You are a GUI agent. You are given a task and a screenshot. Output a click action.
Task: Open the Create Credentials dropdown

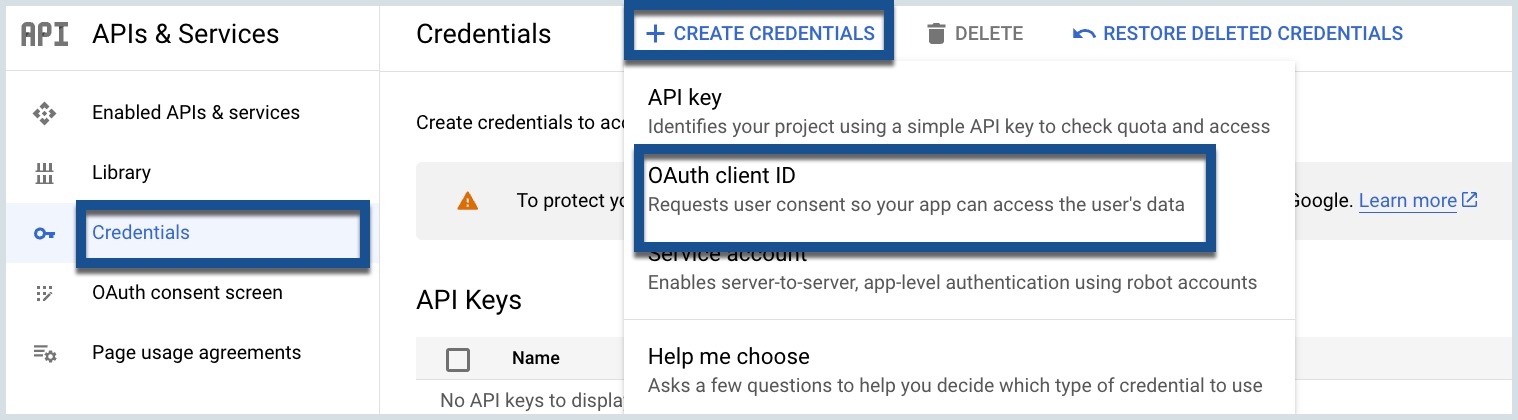click(760, 34)
